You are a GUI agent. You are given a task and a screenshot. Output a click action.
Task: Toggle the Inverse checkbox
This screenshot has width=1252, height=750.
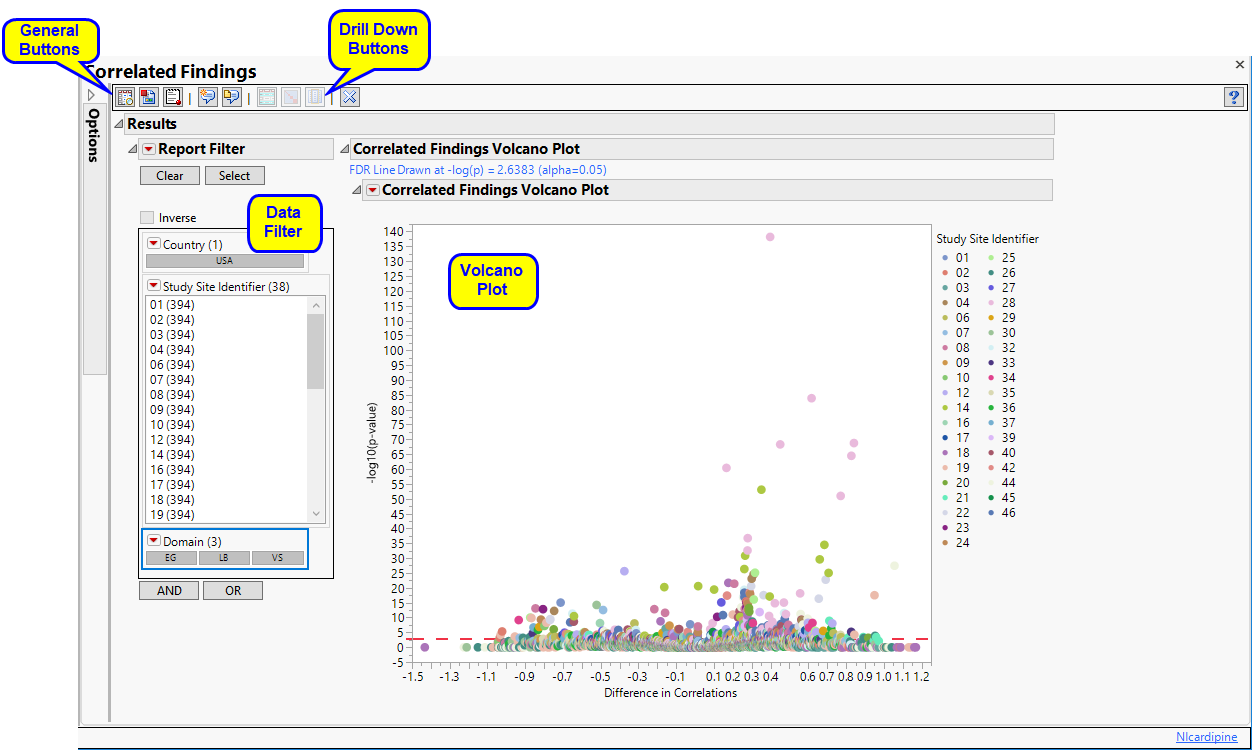148,218
